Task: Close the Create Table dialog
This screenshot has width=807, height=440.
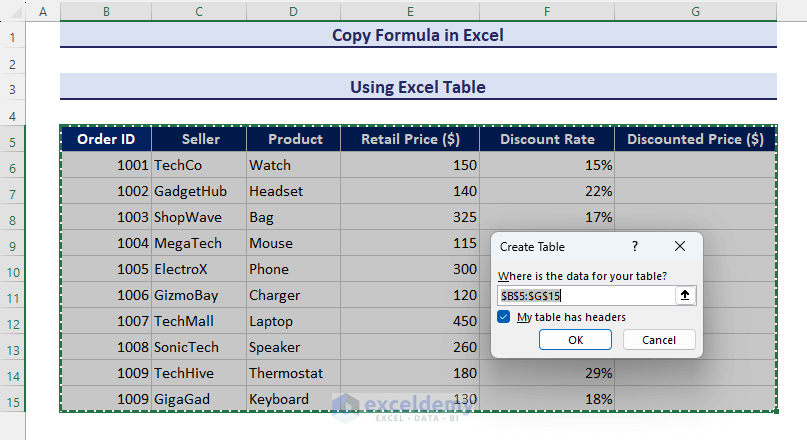Action: click(680, 246)
